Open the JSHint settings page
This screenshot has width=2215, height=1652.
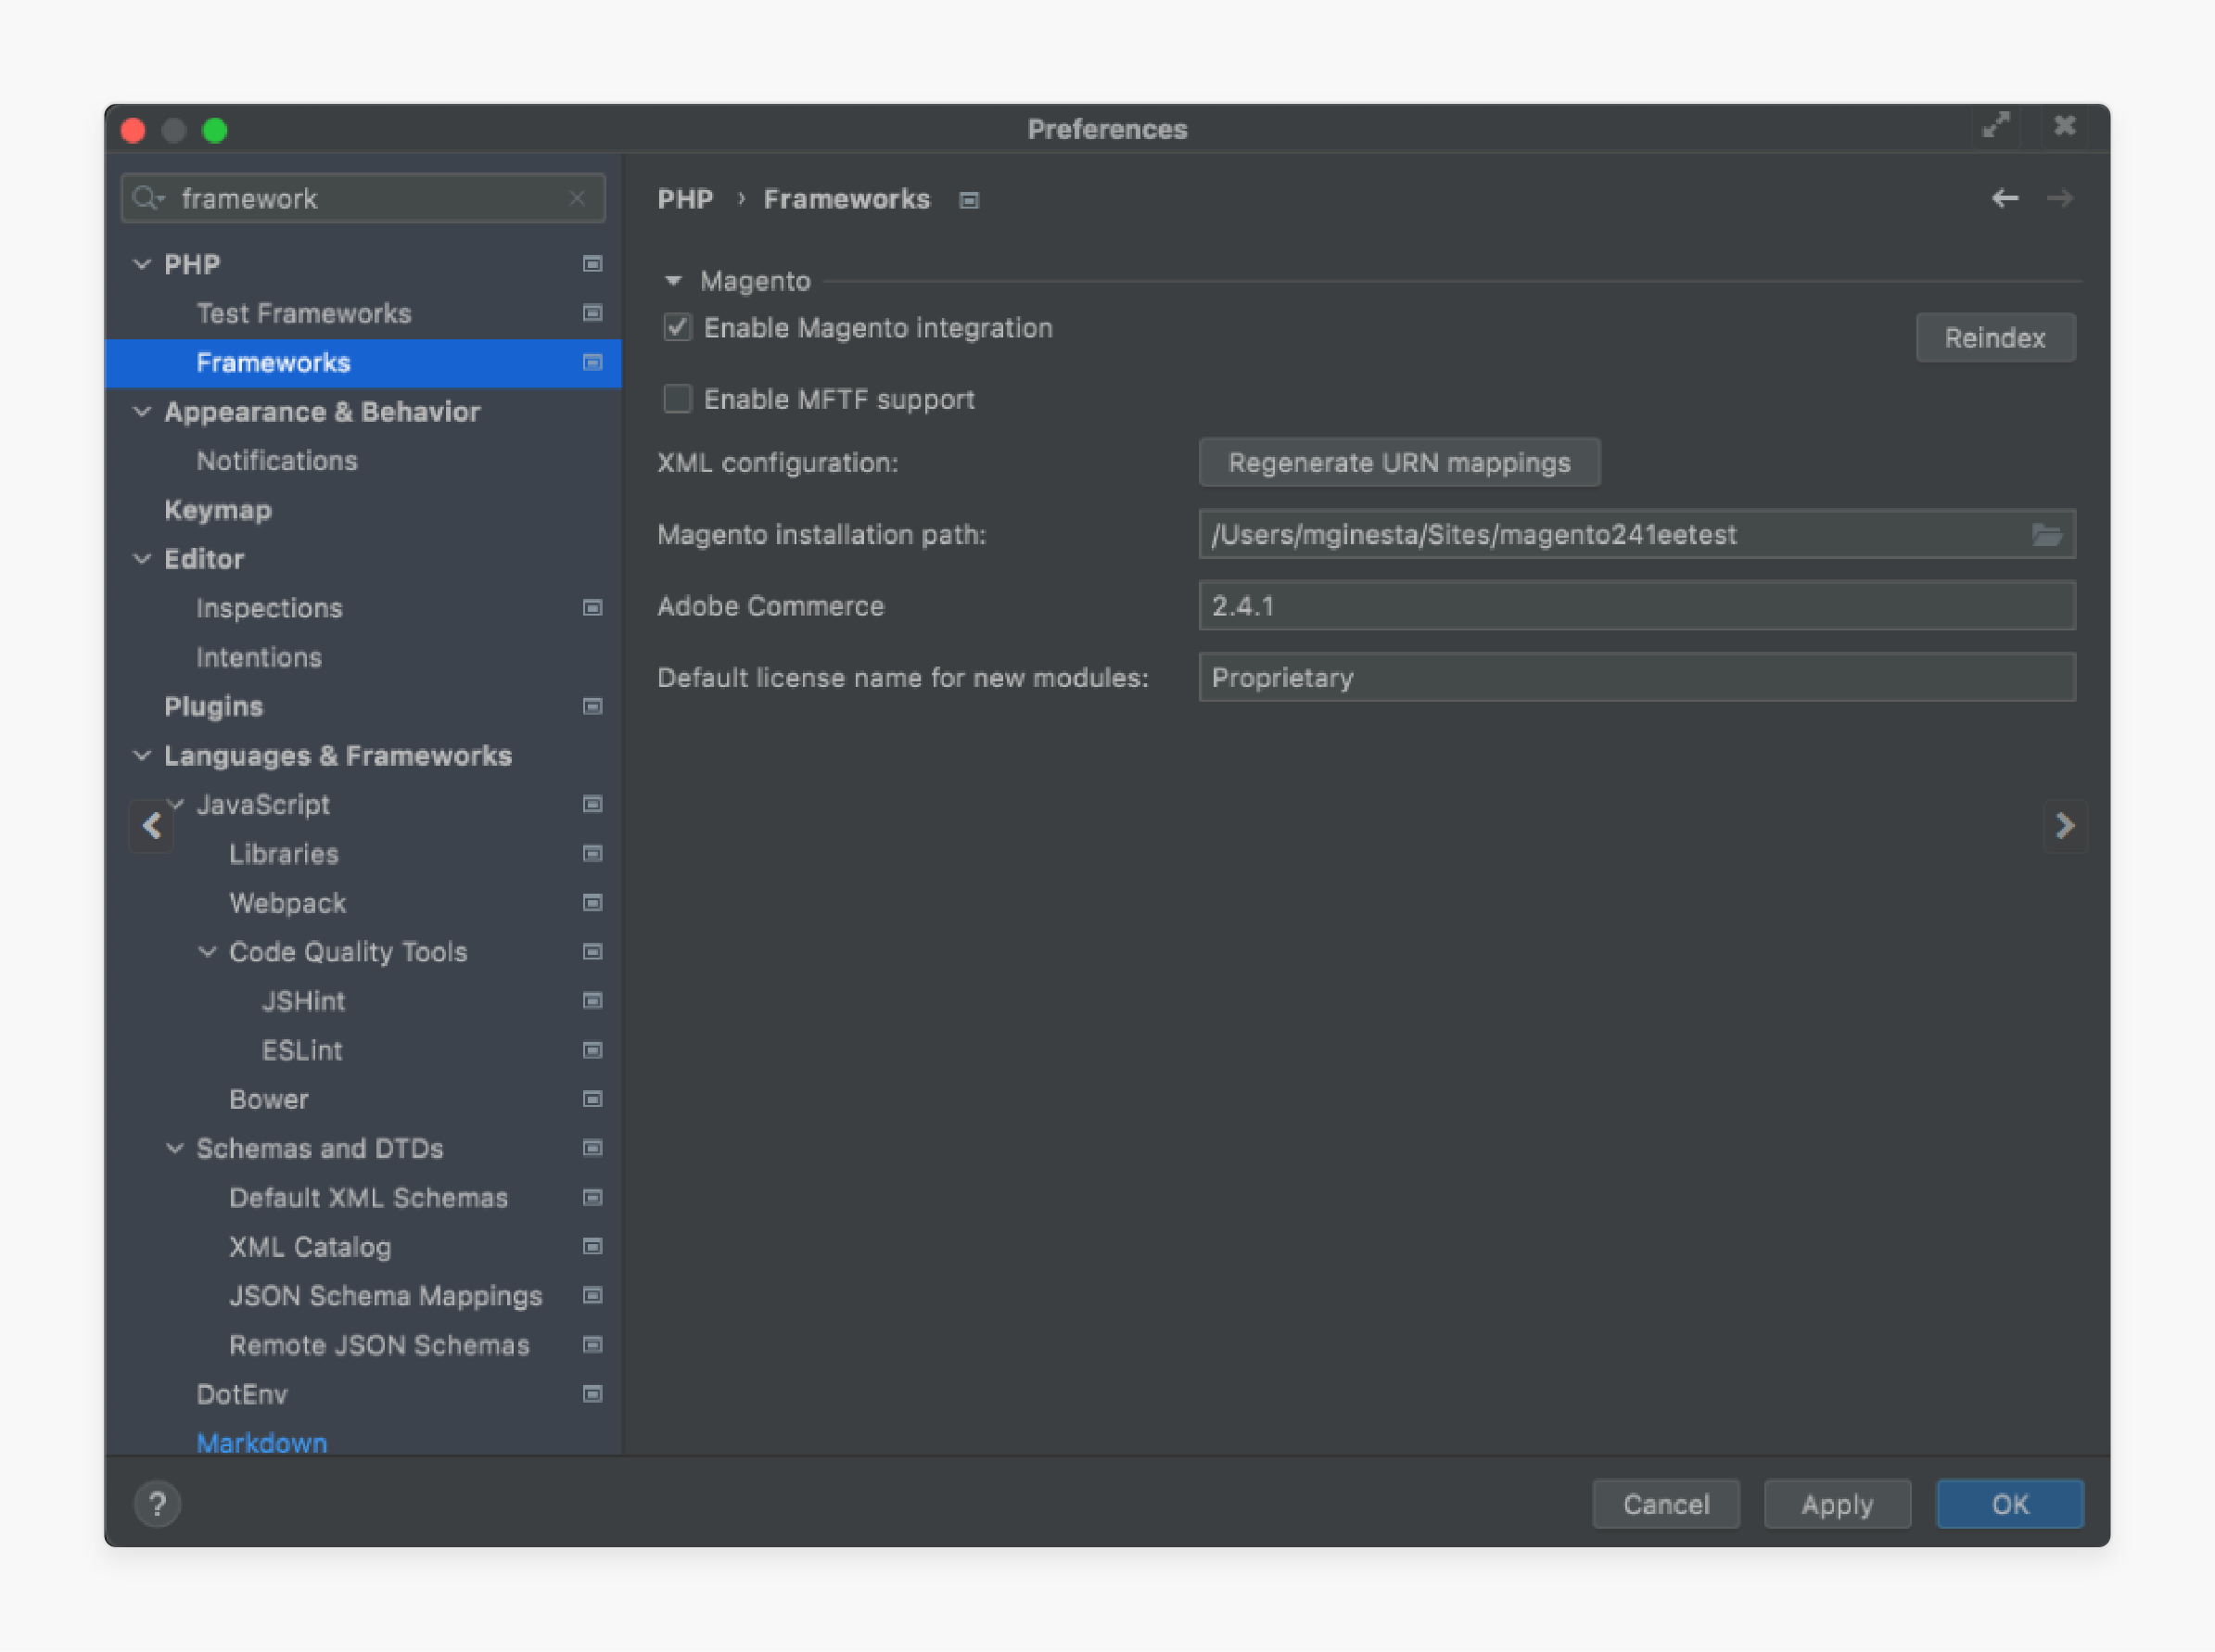pyautogui.click(x=303, y=1000)
